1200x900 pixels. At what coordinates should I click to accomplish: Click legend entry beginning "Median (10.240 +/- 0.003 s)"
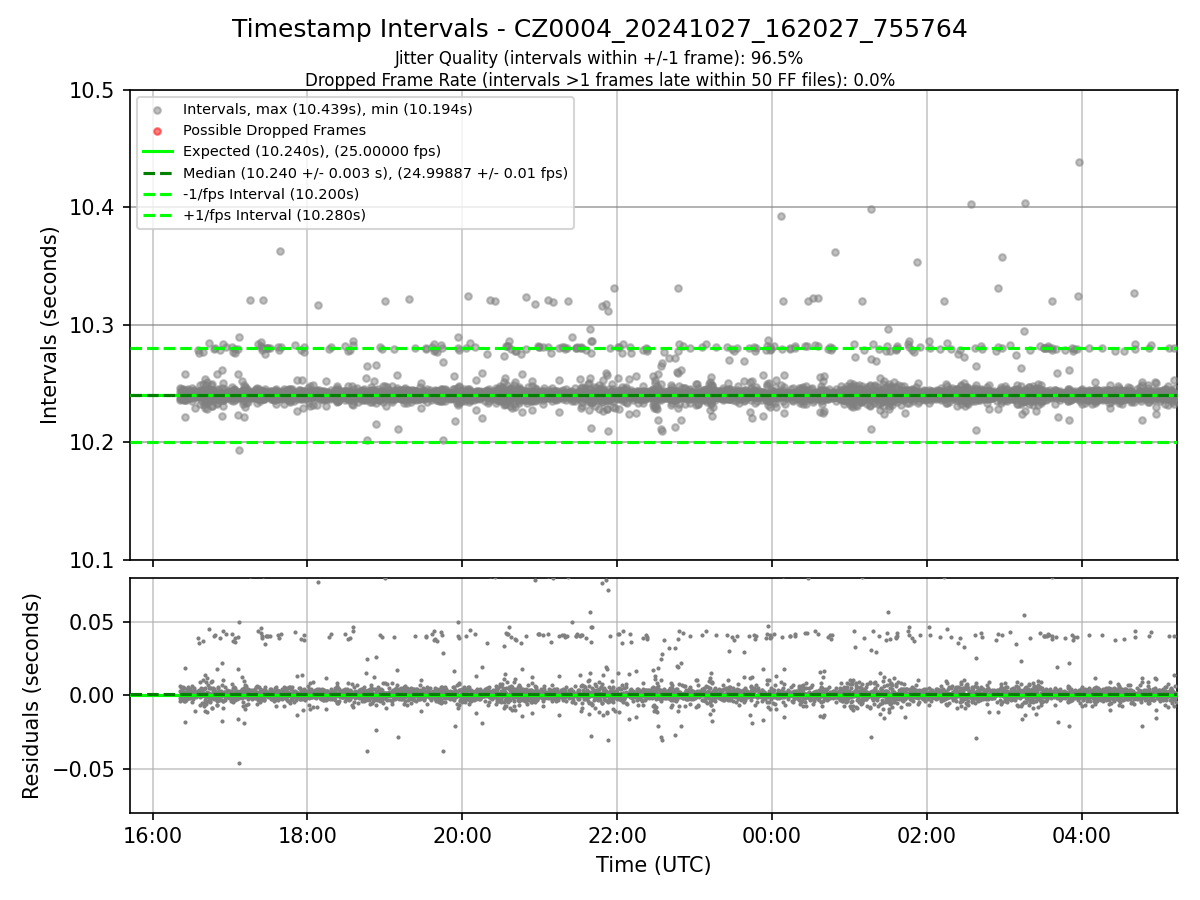375,173
